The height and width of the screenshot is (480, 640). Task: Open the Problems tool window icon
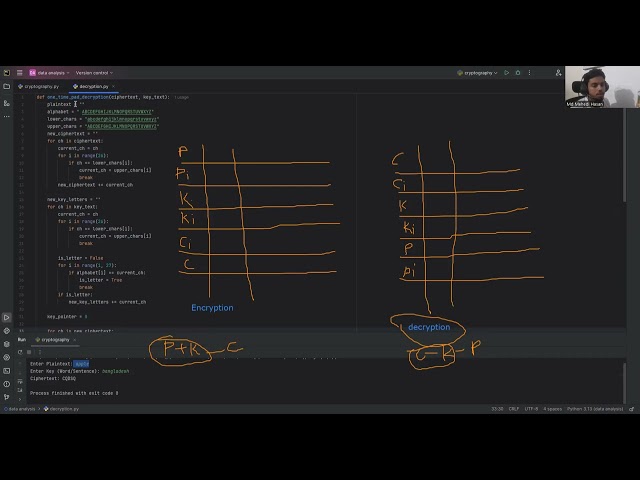[7, 384]
